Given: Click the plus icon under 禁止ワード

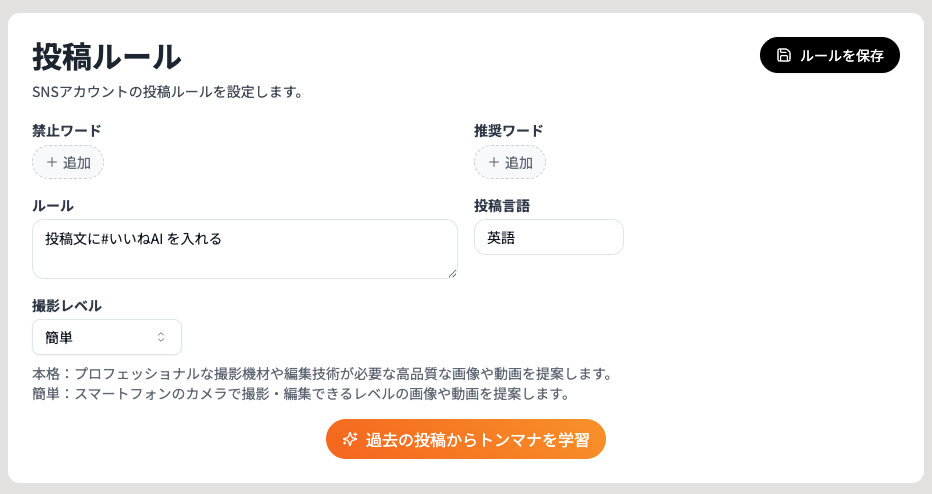Looking at the screenshot, I should click(52, 162).
